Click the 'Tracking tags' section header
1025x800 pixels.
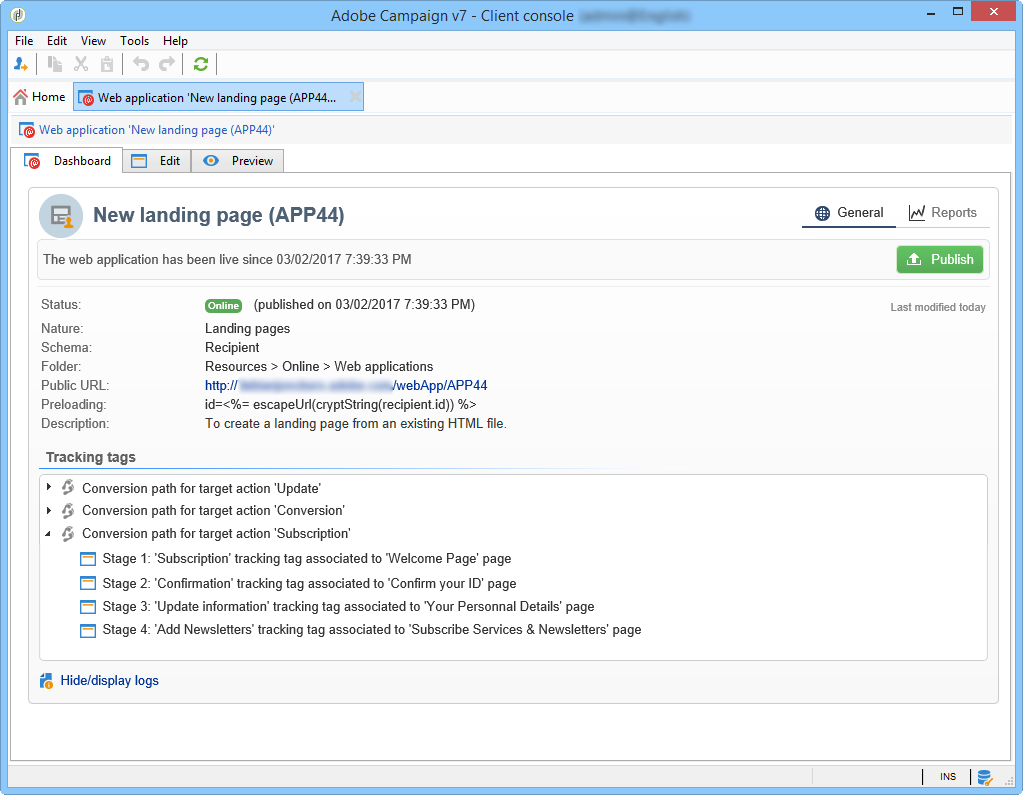(91, 458)
